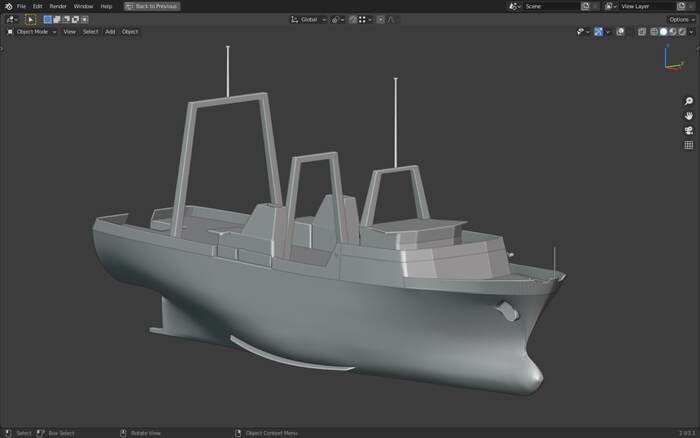Click the zoom magnifier icon in viewport

(x=689, y=101)
